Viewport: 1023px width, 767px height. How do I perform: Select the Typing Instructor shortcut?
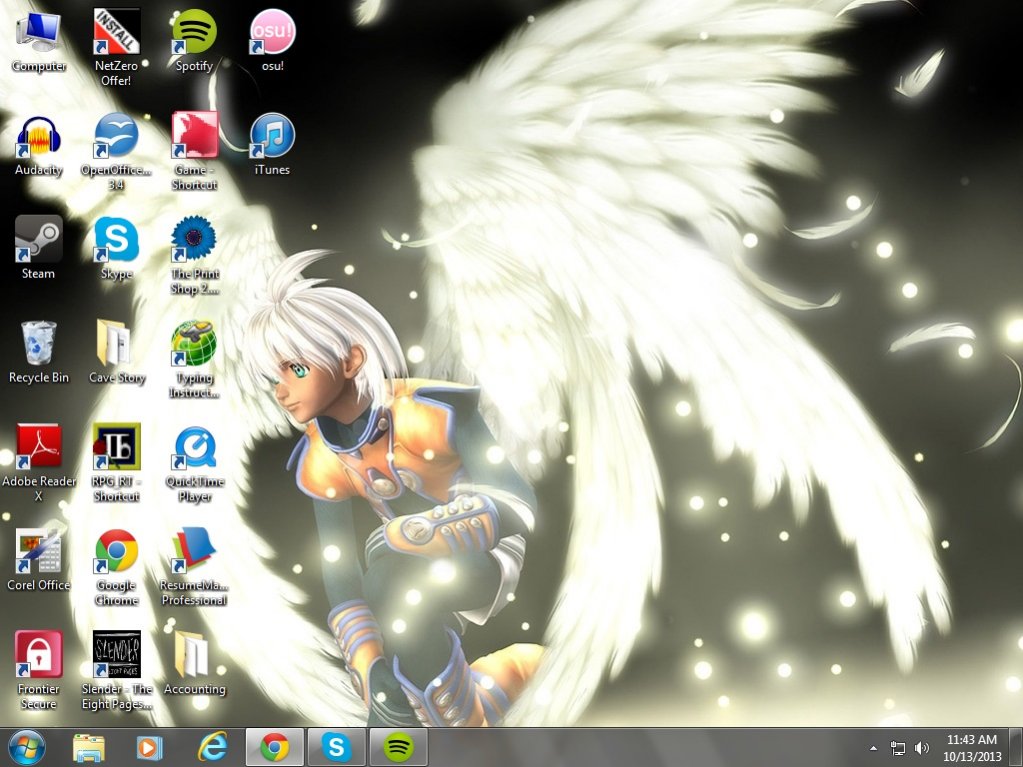click(194, 359)
